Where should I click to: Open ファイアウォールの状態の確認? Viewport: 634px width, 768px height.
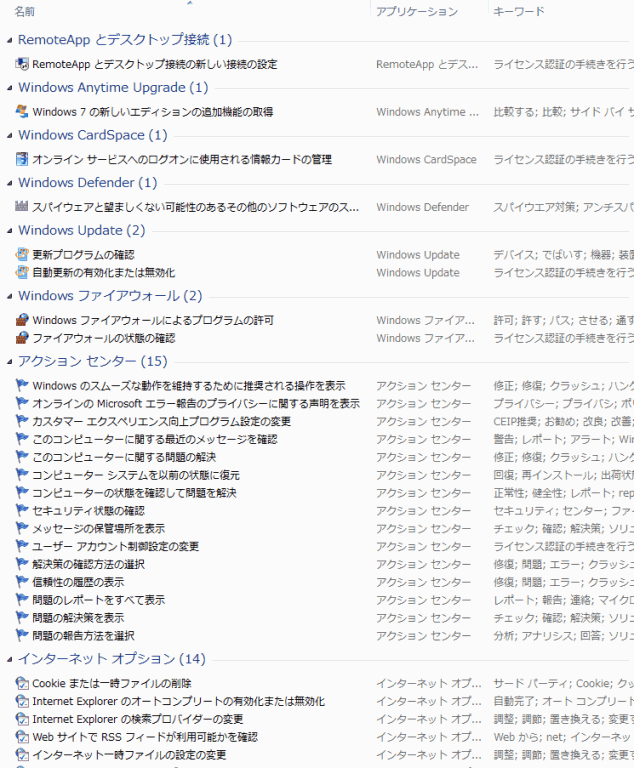104,338
